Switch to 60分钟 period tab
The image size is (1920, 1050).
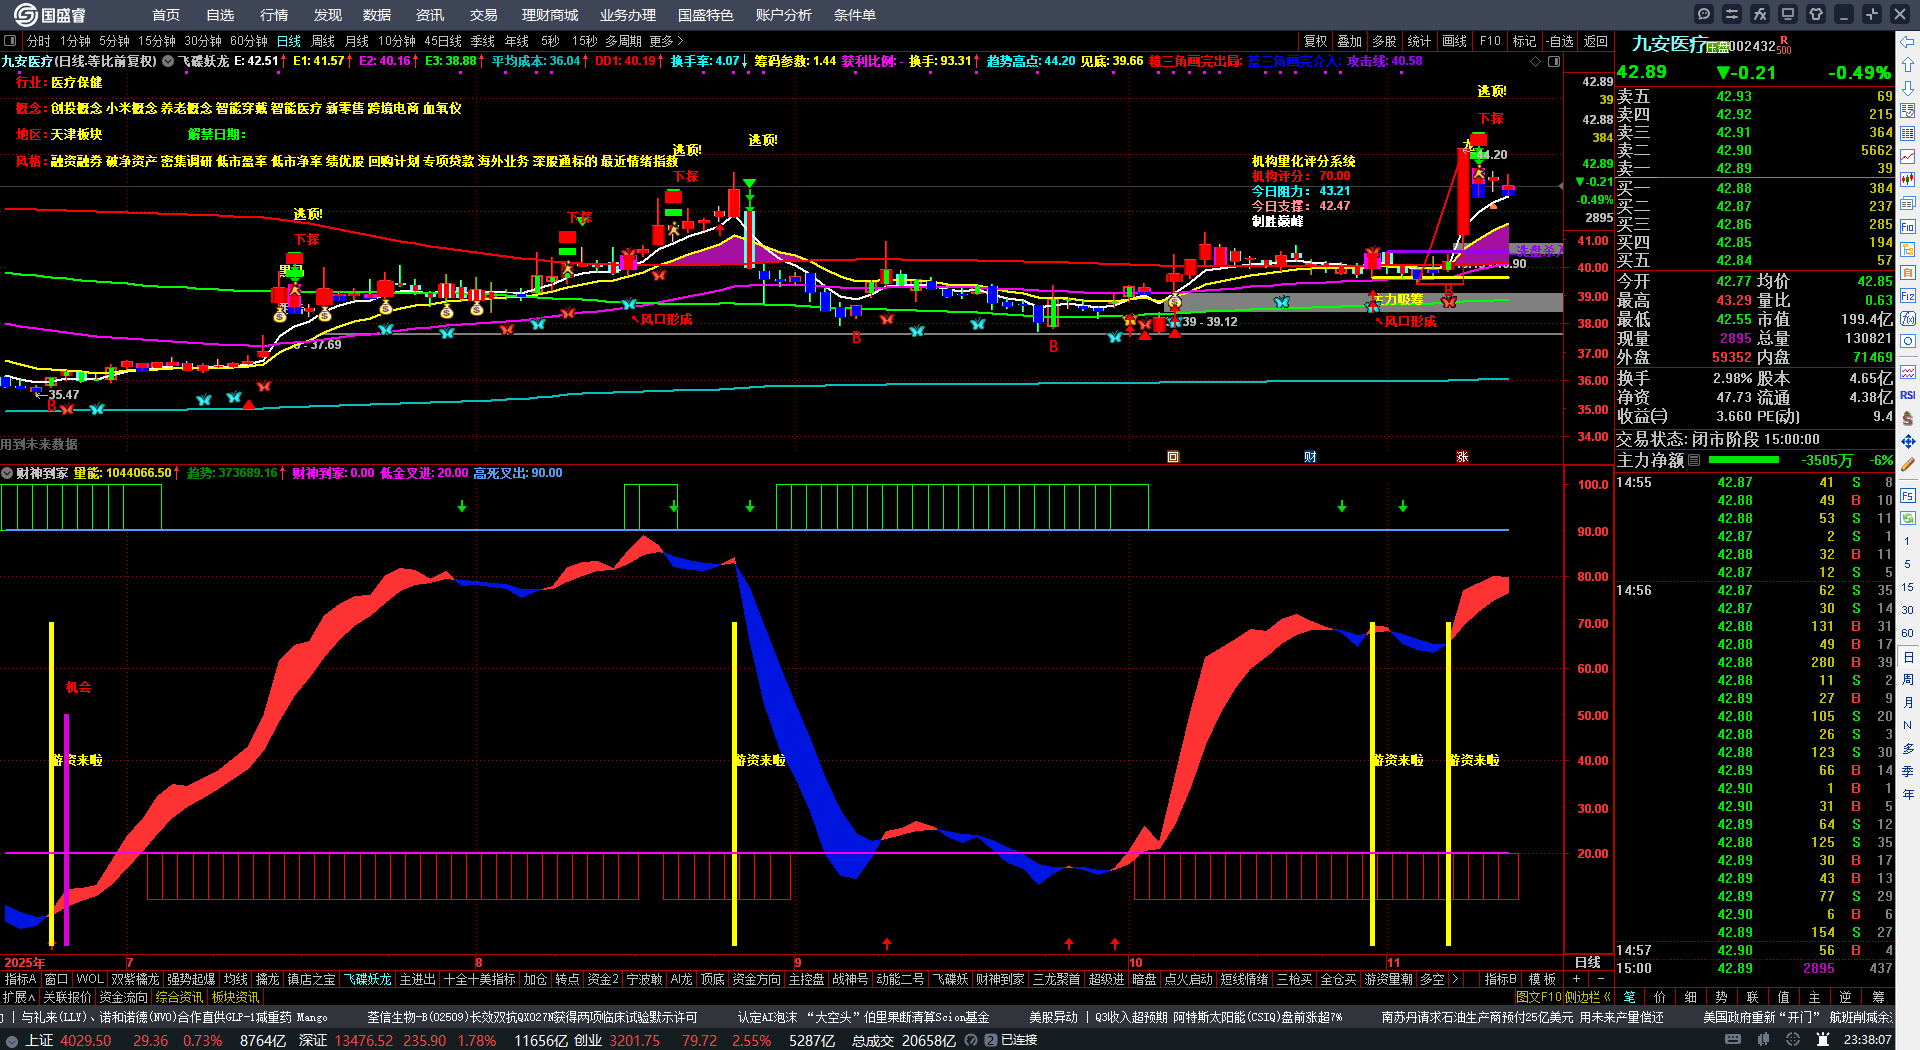249,41
